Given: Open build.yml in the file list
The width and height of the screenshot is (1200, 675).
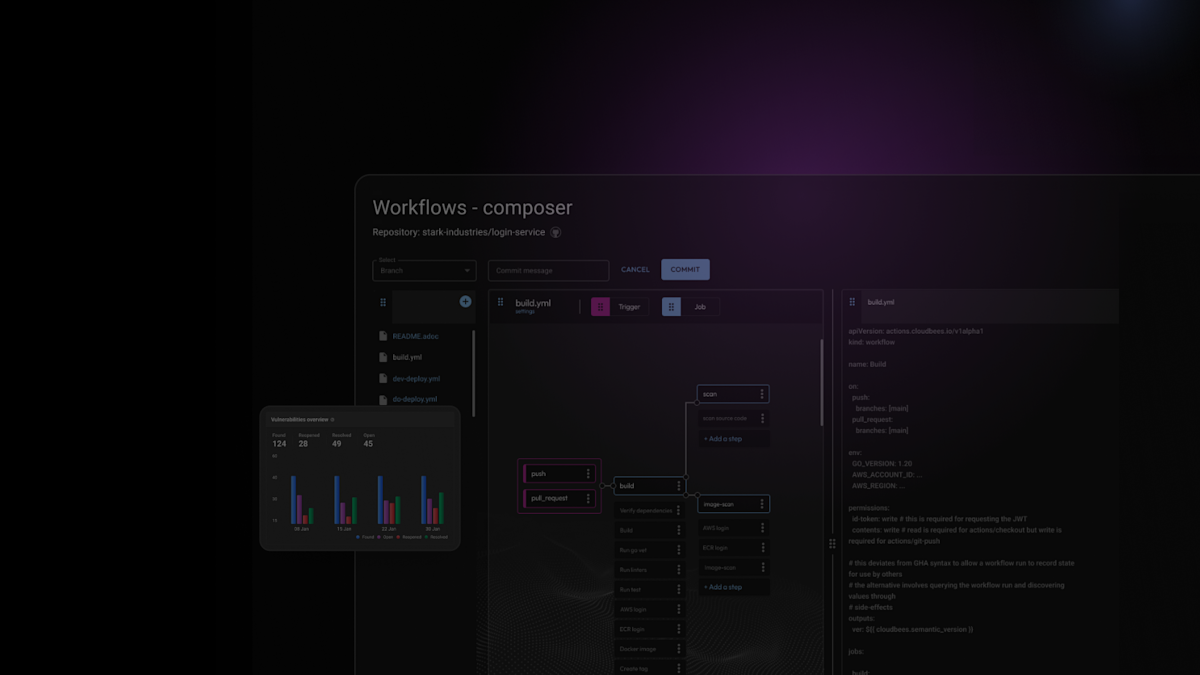Looking at the screenshot, I should (407, 357).
